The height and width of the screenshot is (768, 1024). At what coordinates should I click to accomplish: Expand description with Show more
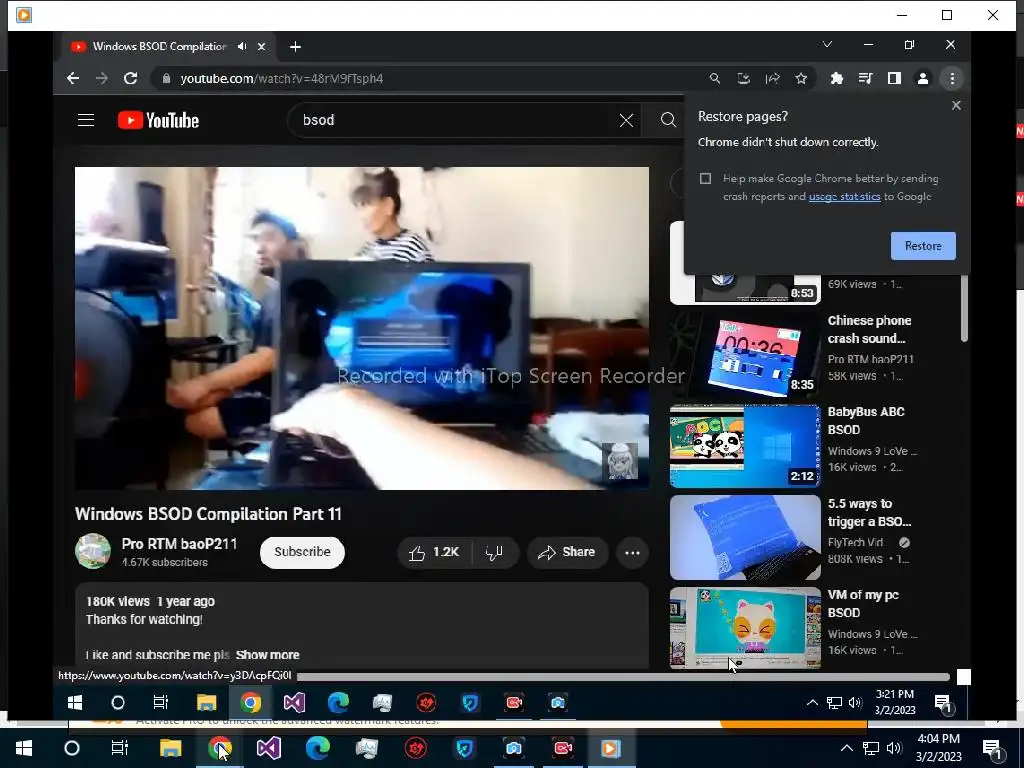tap(268, 654)
